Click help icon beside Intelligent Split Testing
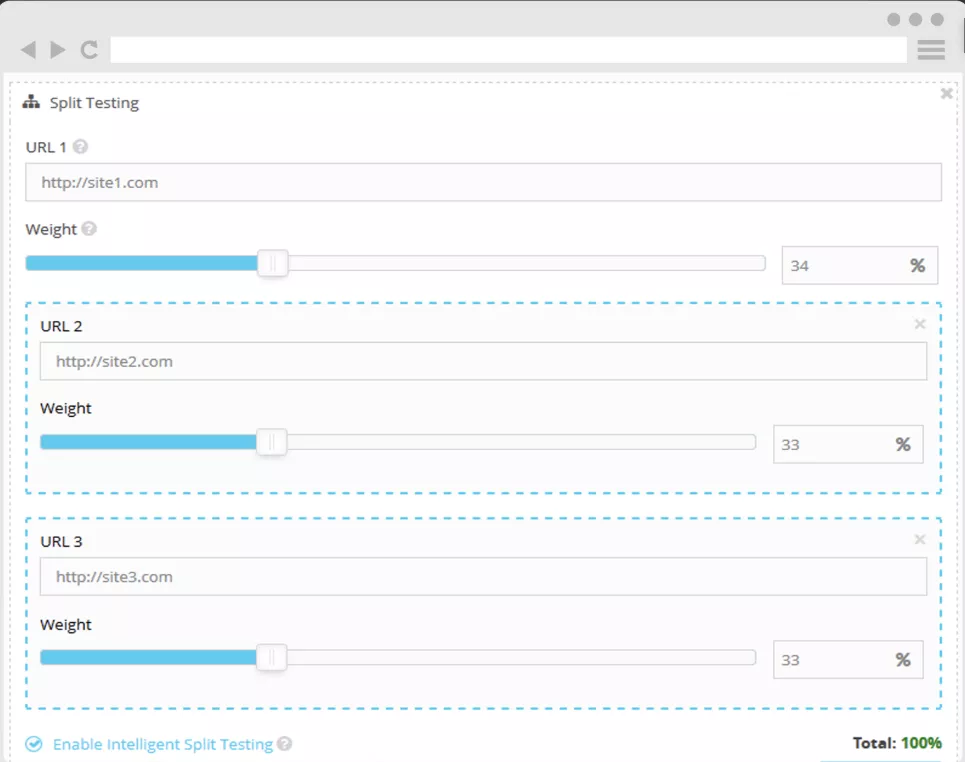Viewport: 965px width, 762px height. tap(285, 744)
